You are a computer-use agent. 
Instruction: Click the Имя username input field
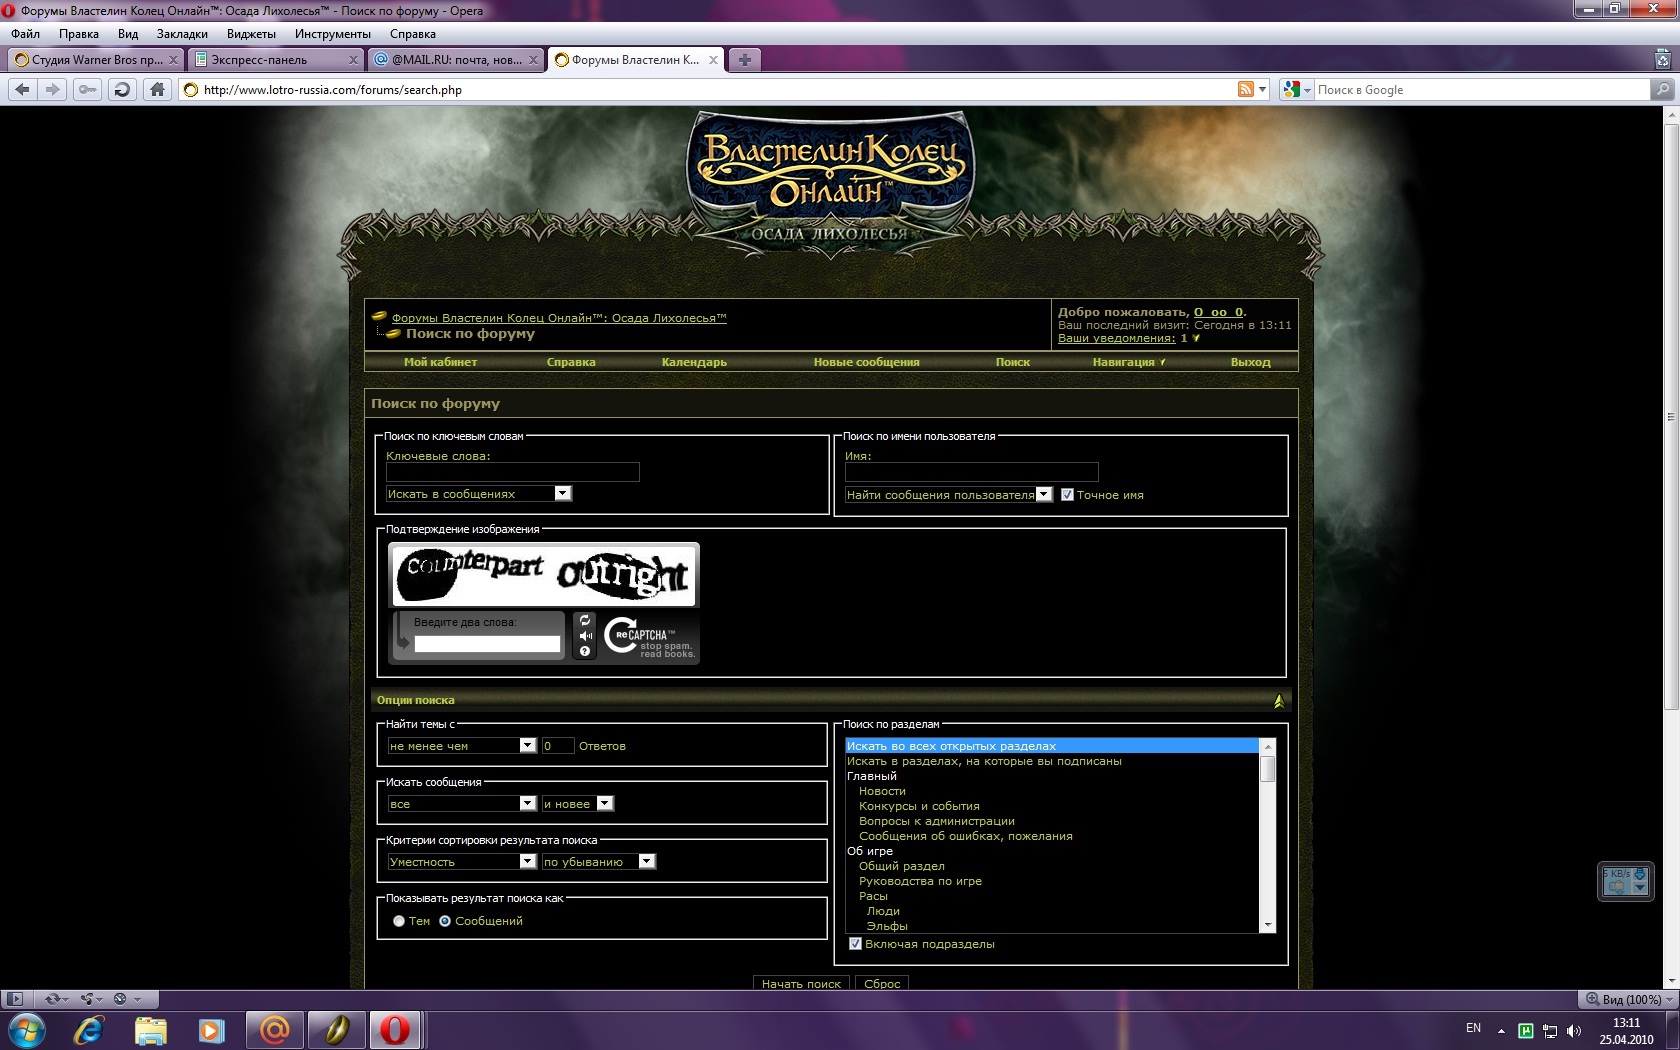pyautogui.click(x=972, y=472)
